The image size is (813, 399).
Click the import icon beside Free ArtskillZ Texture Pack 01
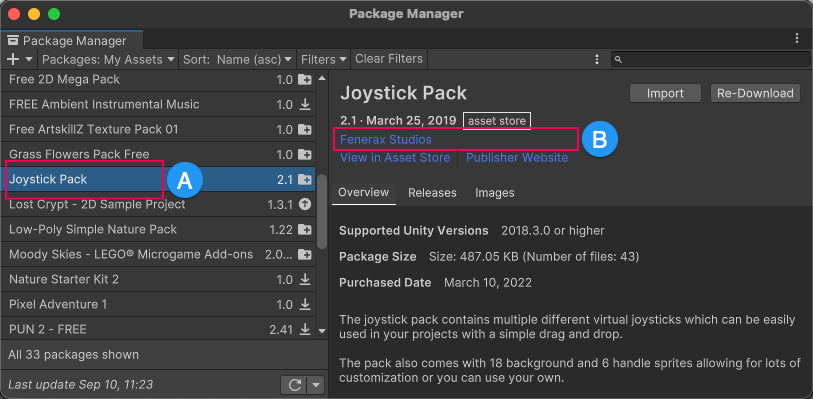click(305, 130)
